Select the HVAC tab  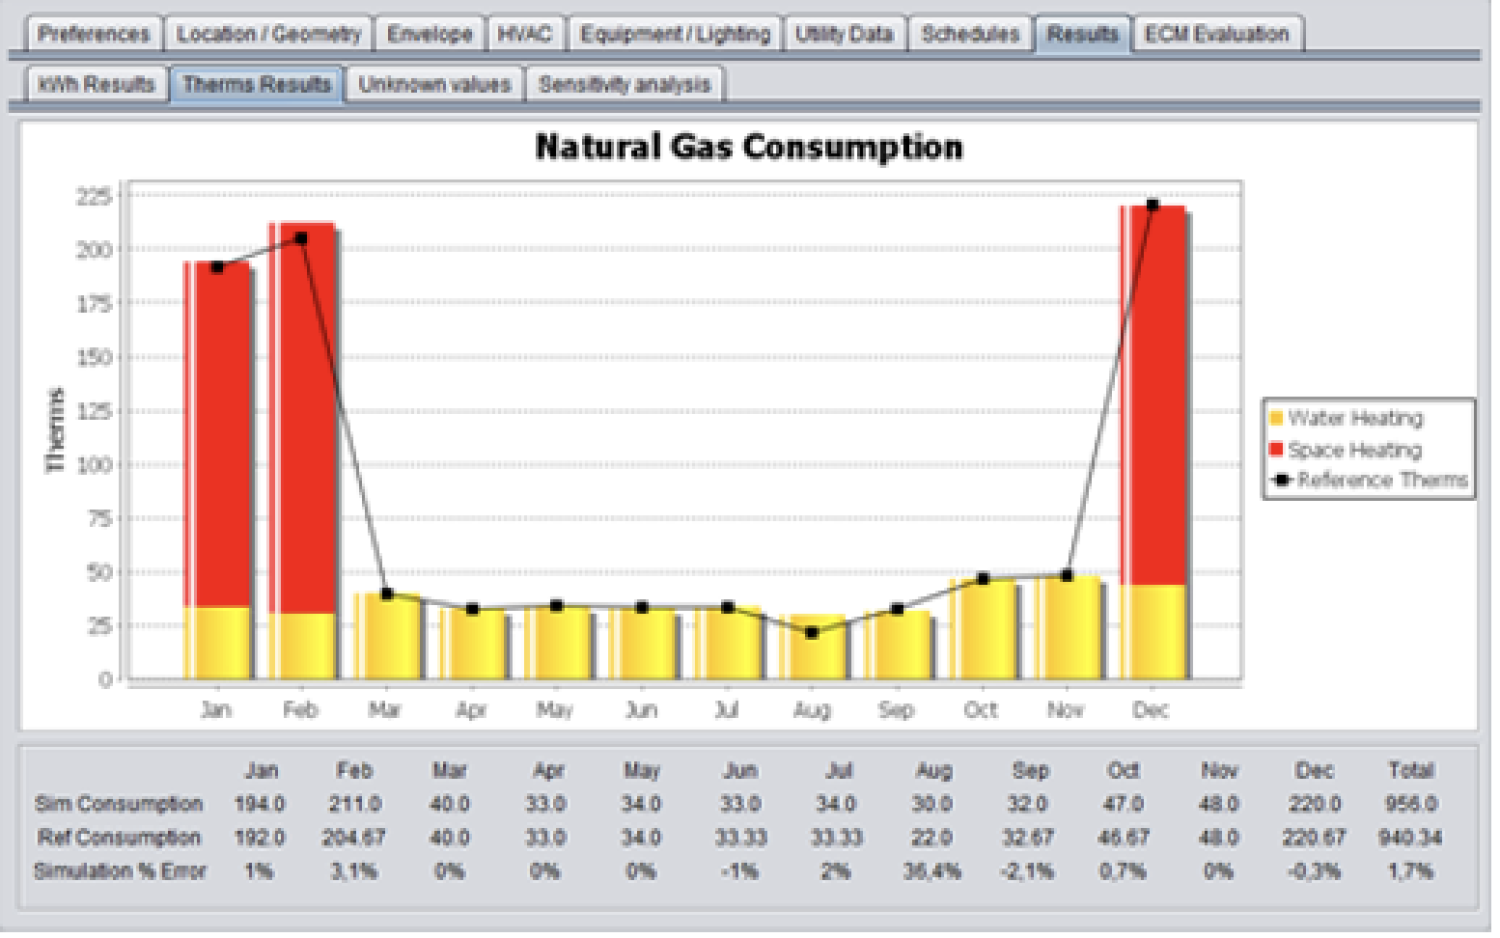point(525,34)
